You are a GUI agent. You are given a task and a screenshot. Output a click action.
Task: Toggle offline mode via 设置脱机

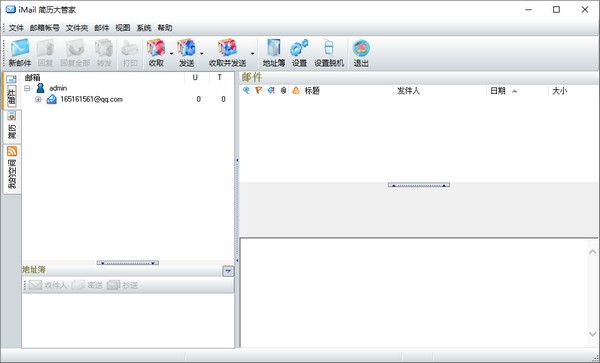point(329,53)
